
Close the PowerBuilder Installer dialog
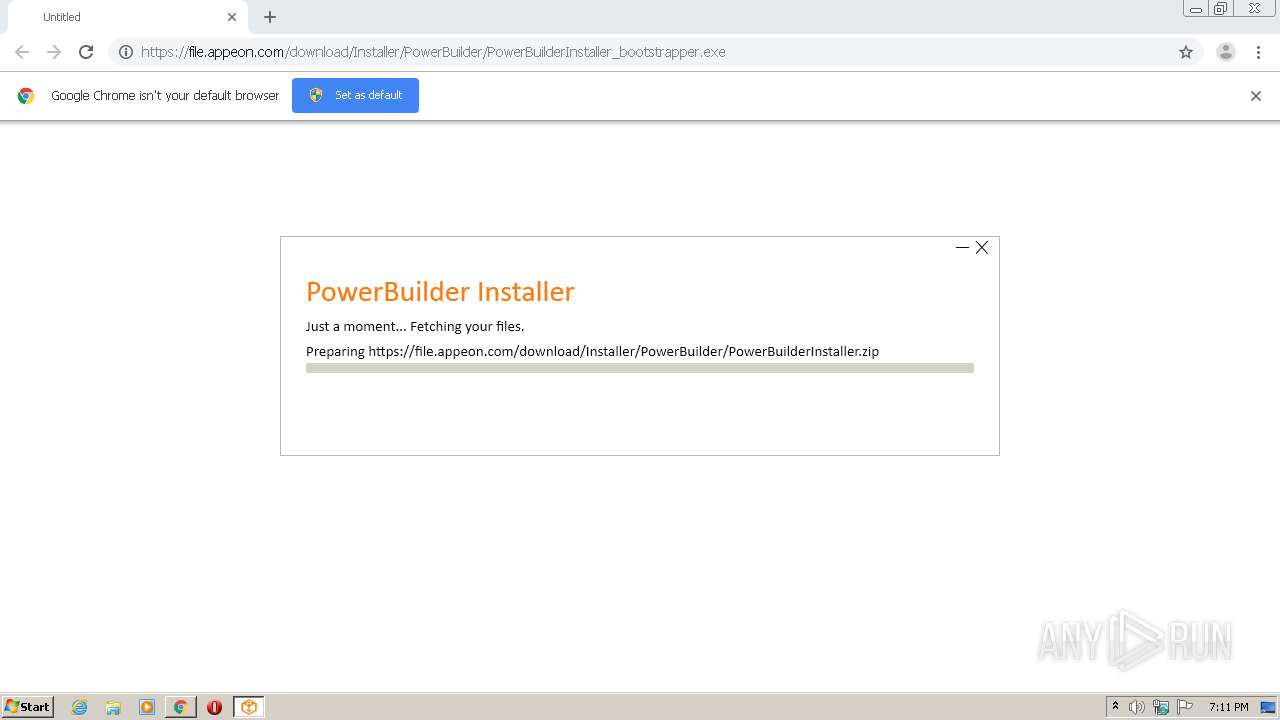pyautogui.click(x=982, y=247)
